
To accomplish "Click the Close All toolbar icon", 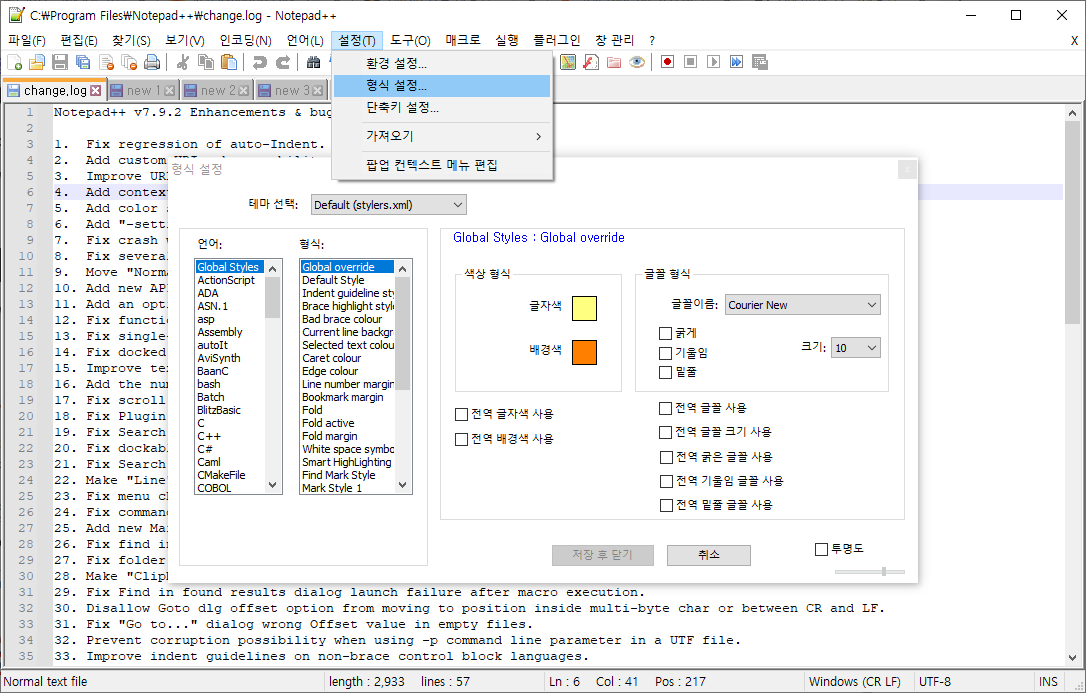I will click(x=129, y=62).
